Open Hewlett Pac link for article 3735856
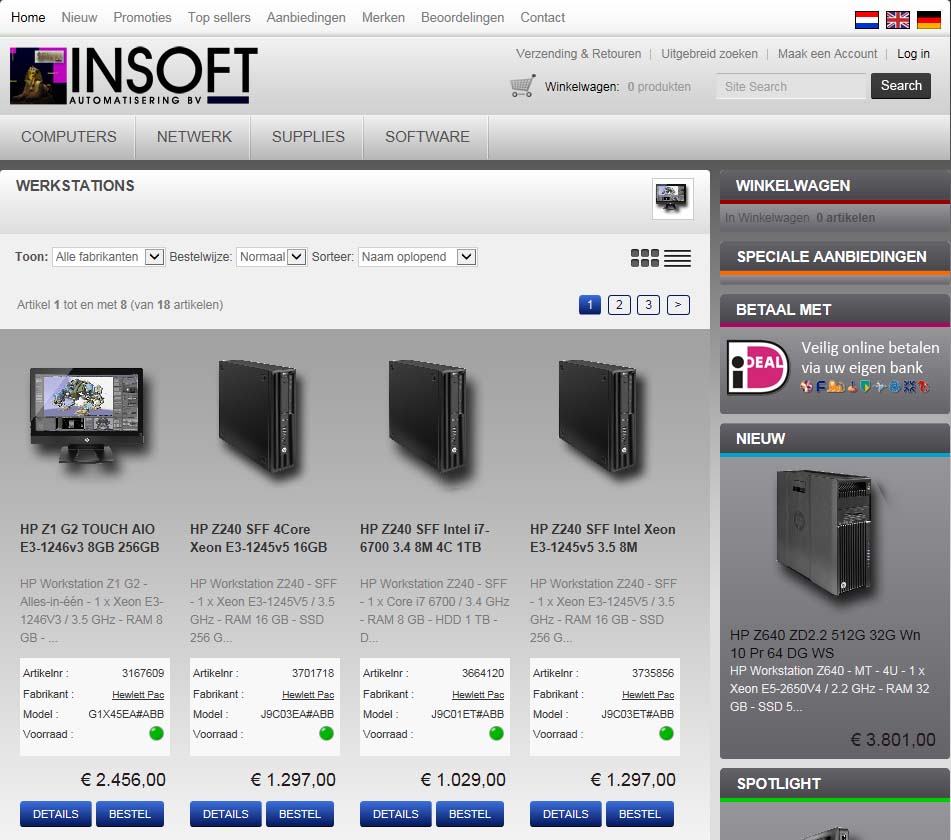Viewport: 951px width, 840px height. [x=648, y=694]
